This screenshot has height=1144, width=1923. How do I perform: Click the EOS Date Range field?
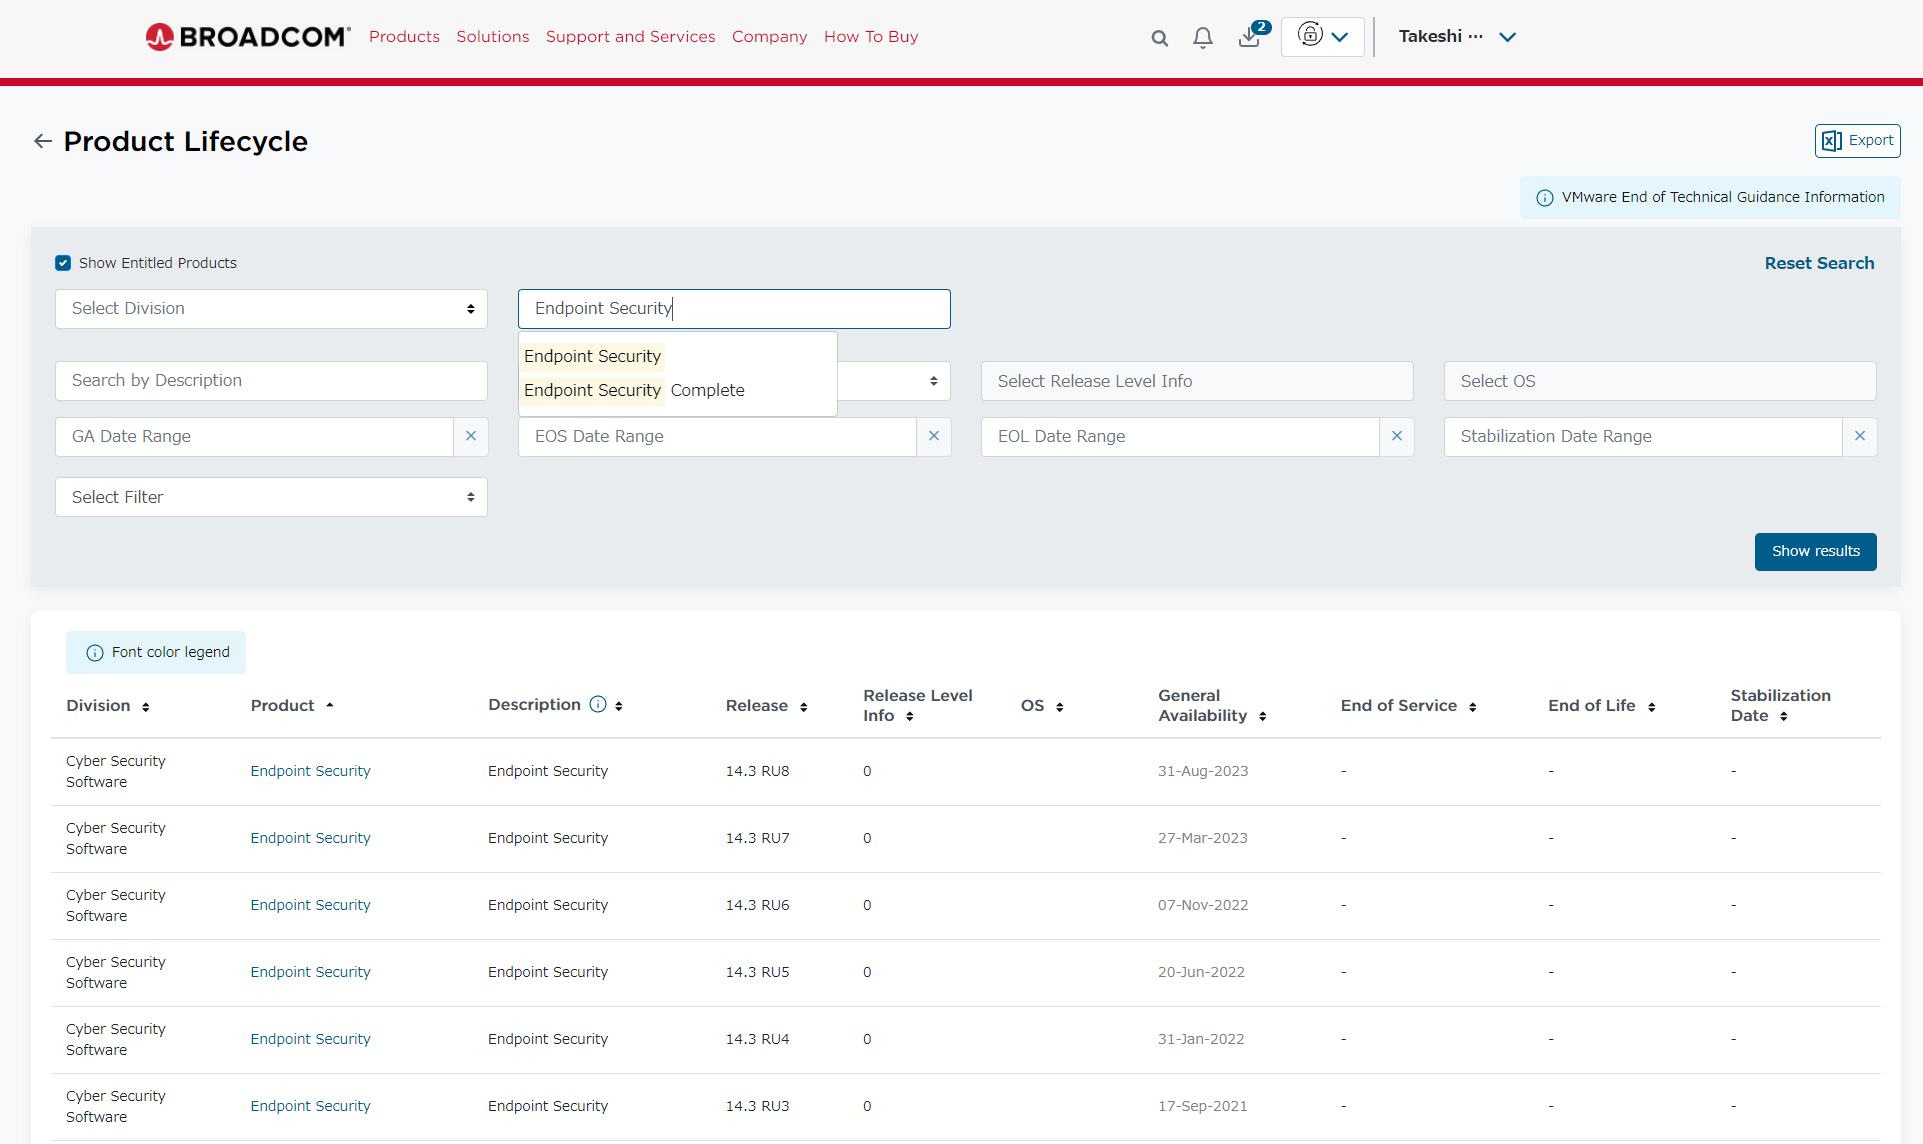point(717,437)
